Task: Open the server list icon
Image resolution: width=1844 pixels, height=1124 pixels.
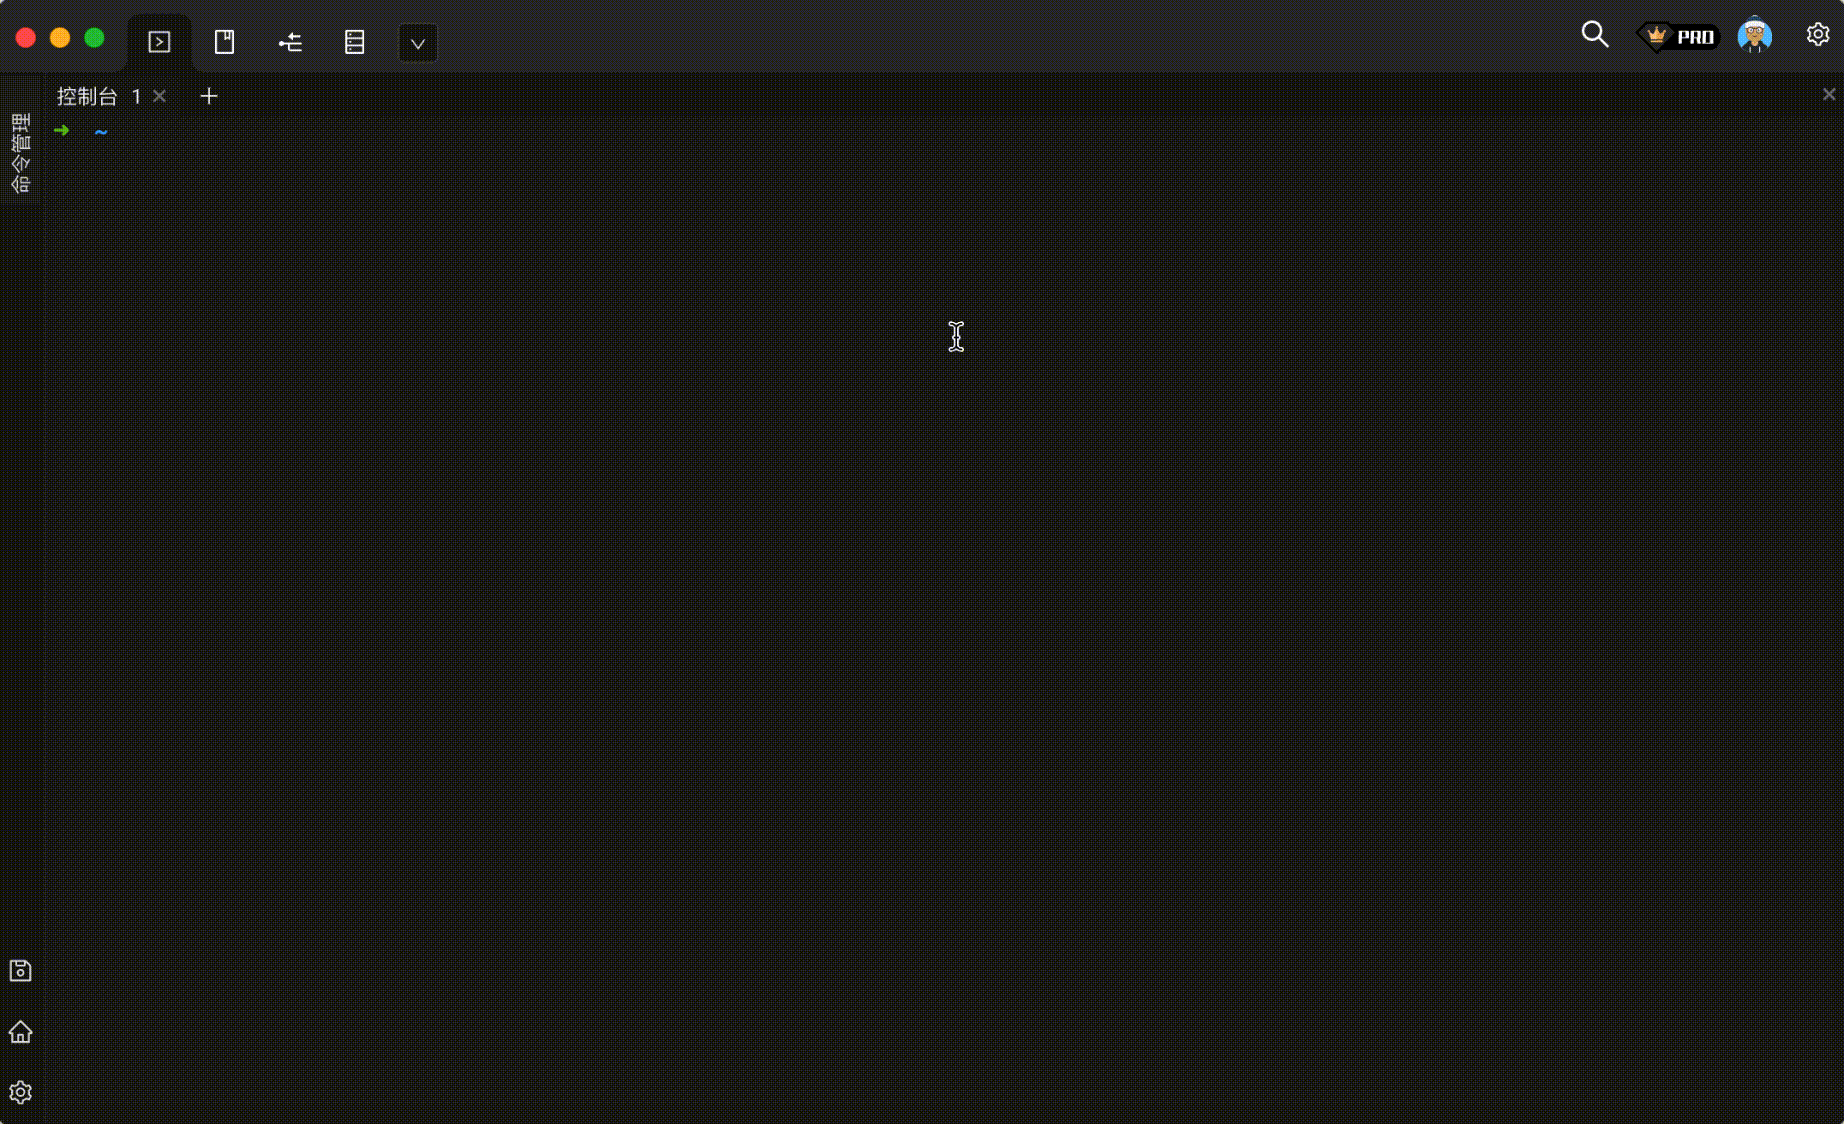Action: coord(354,42)
